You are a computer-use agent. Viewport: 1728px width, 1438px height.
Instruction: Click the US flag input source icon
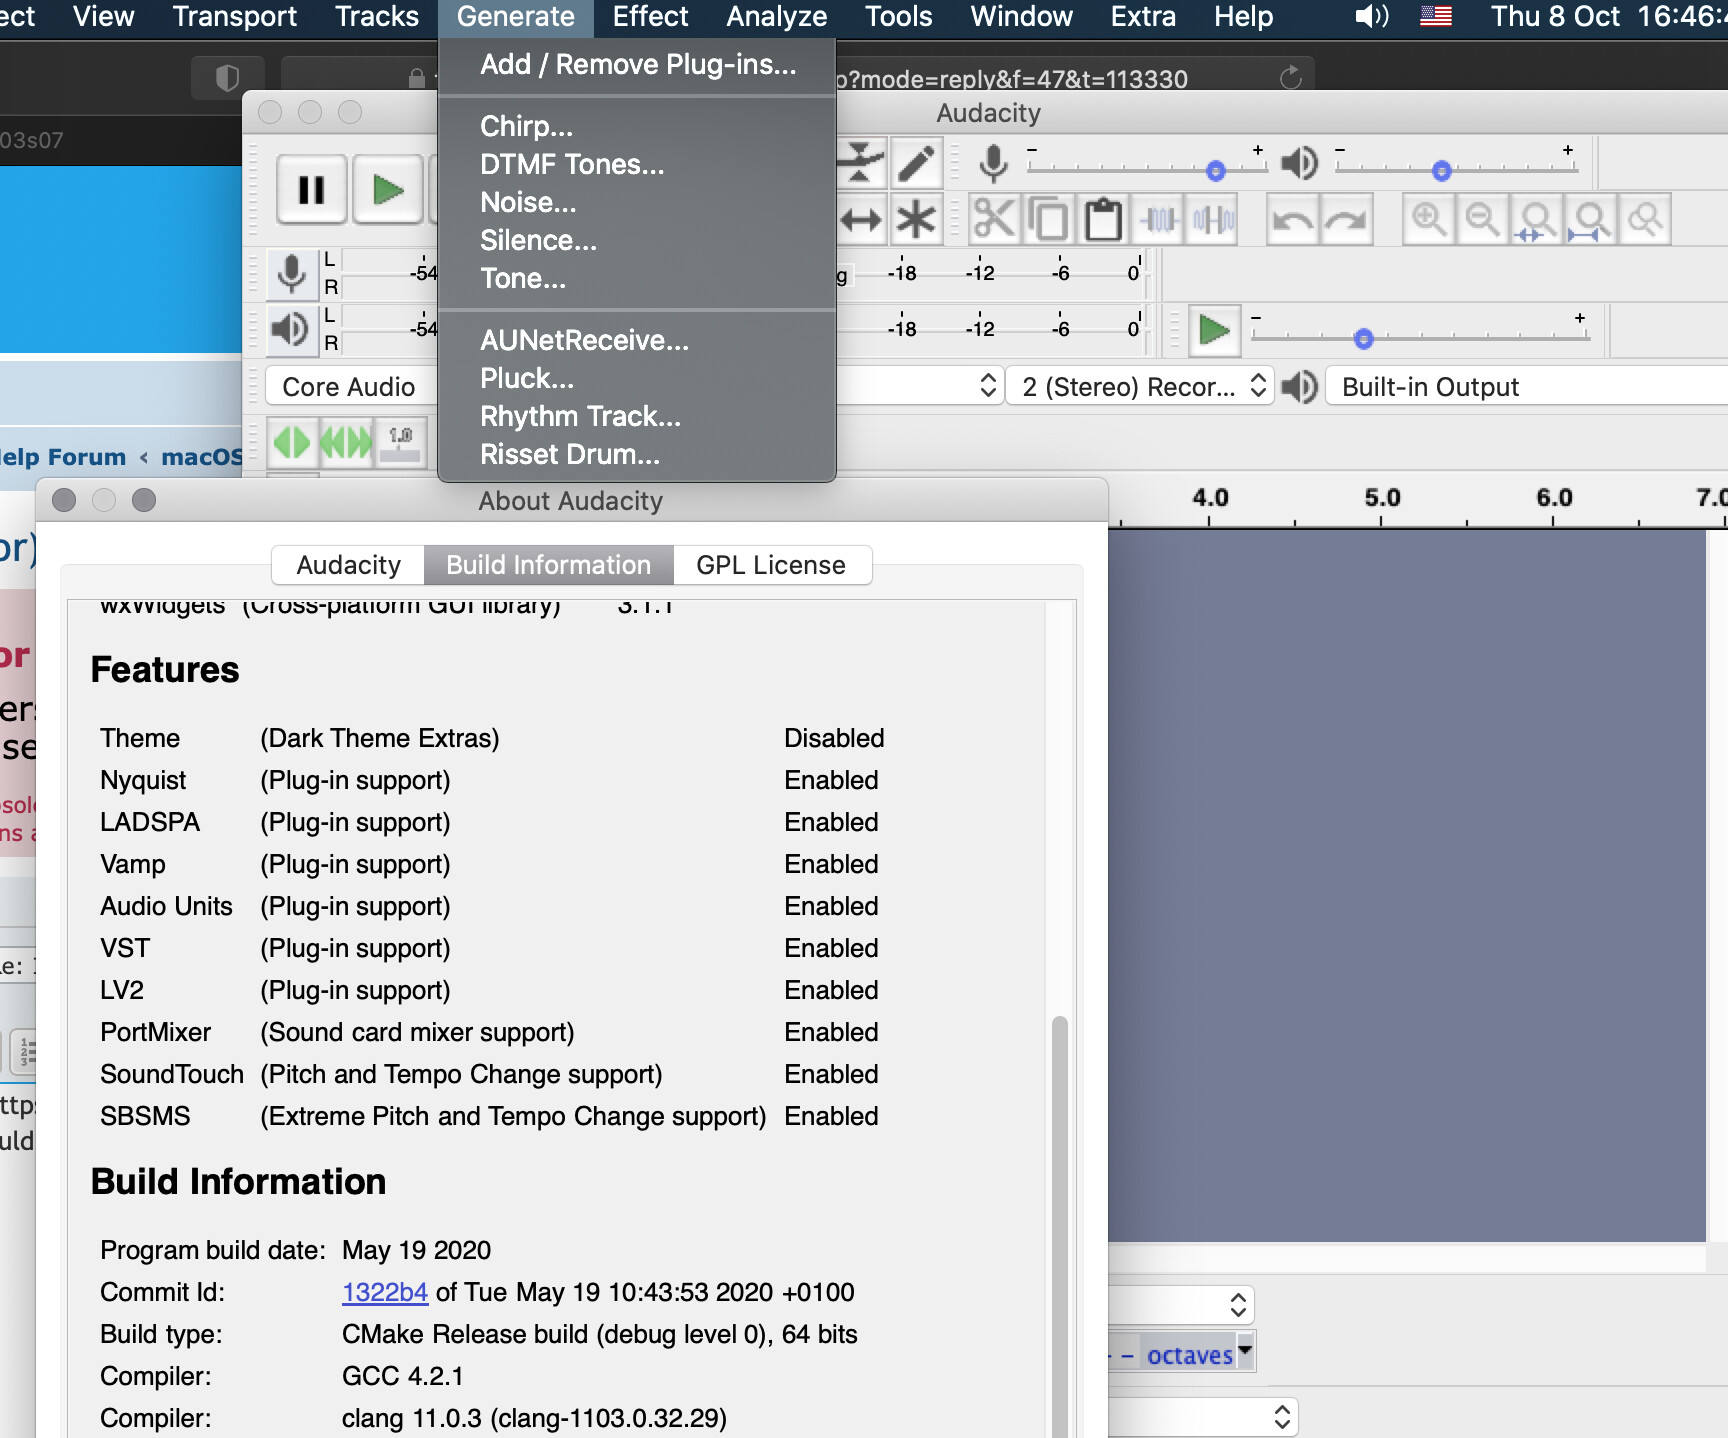coord(1436,16)
